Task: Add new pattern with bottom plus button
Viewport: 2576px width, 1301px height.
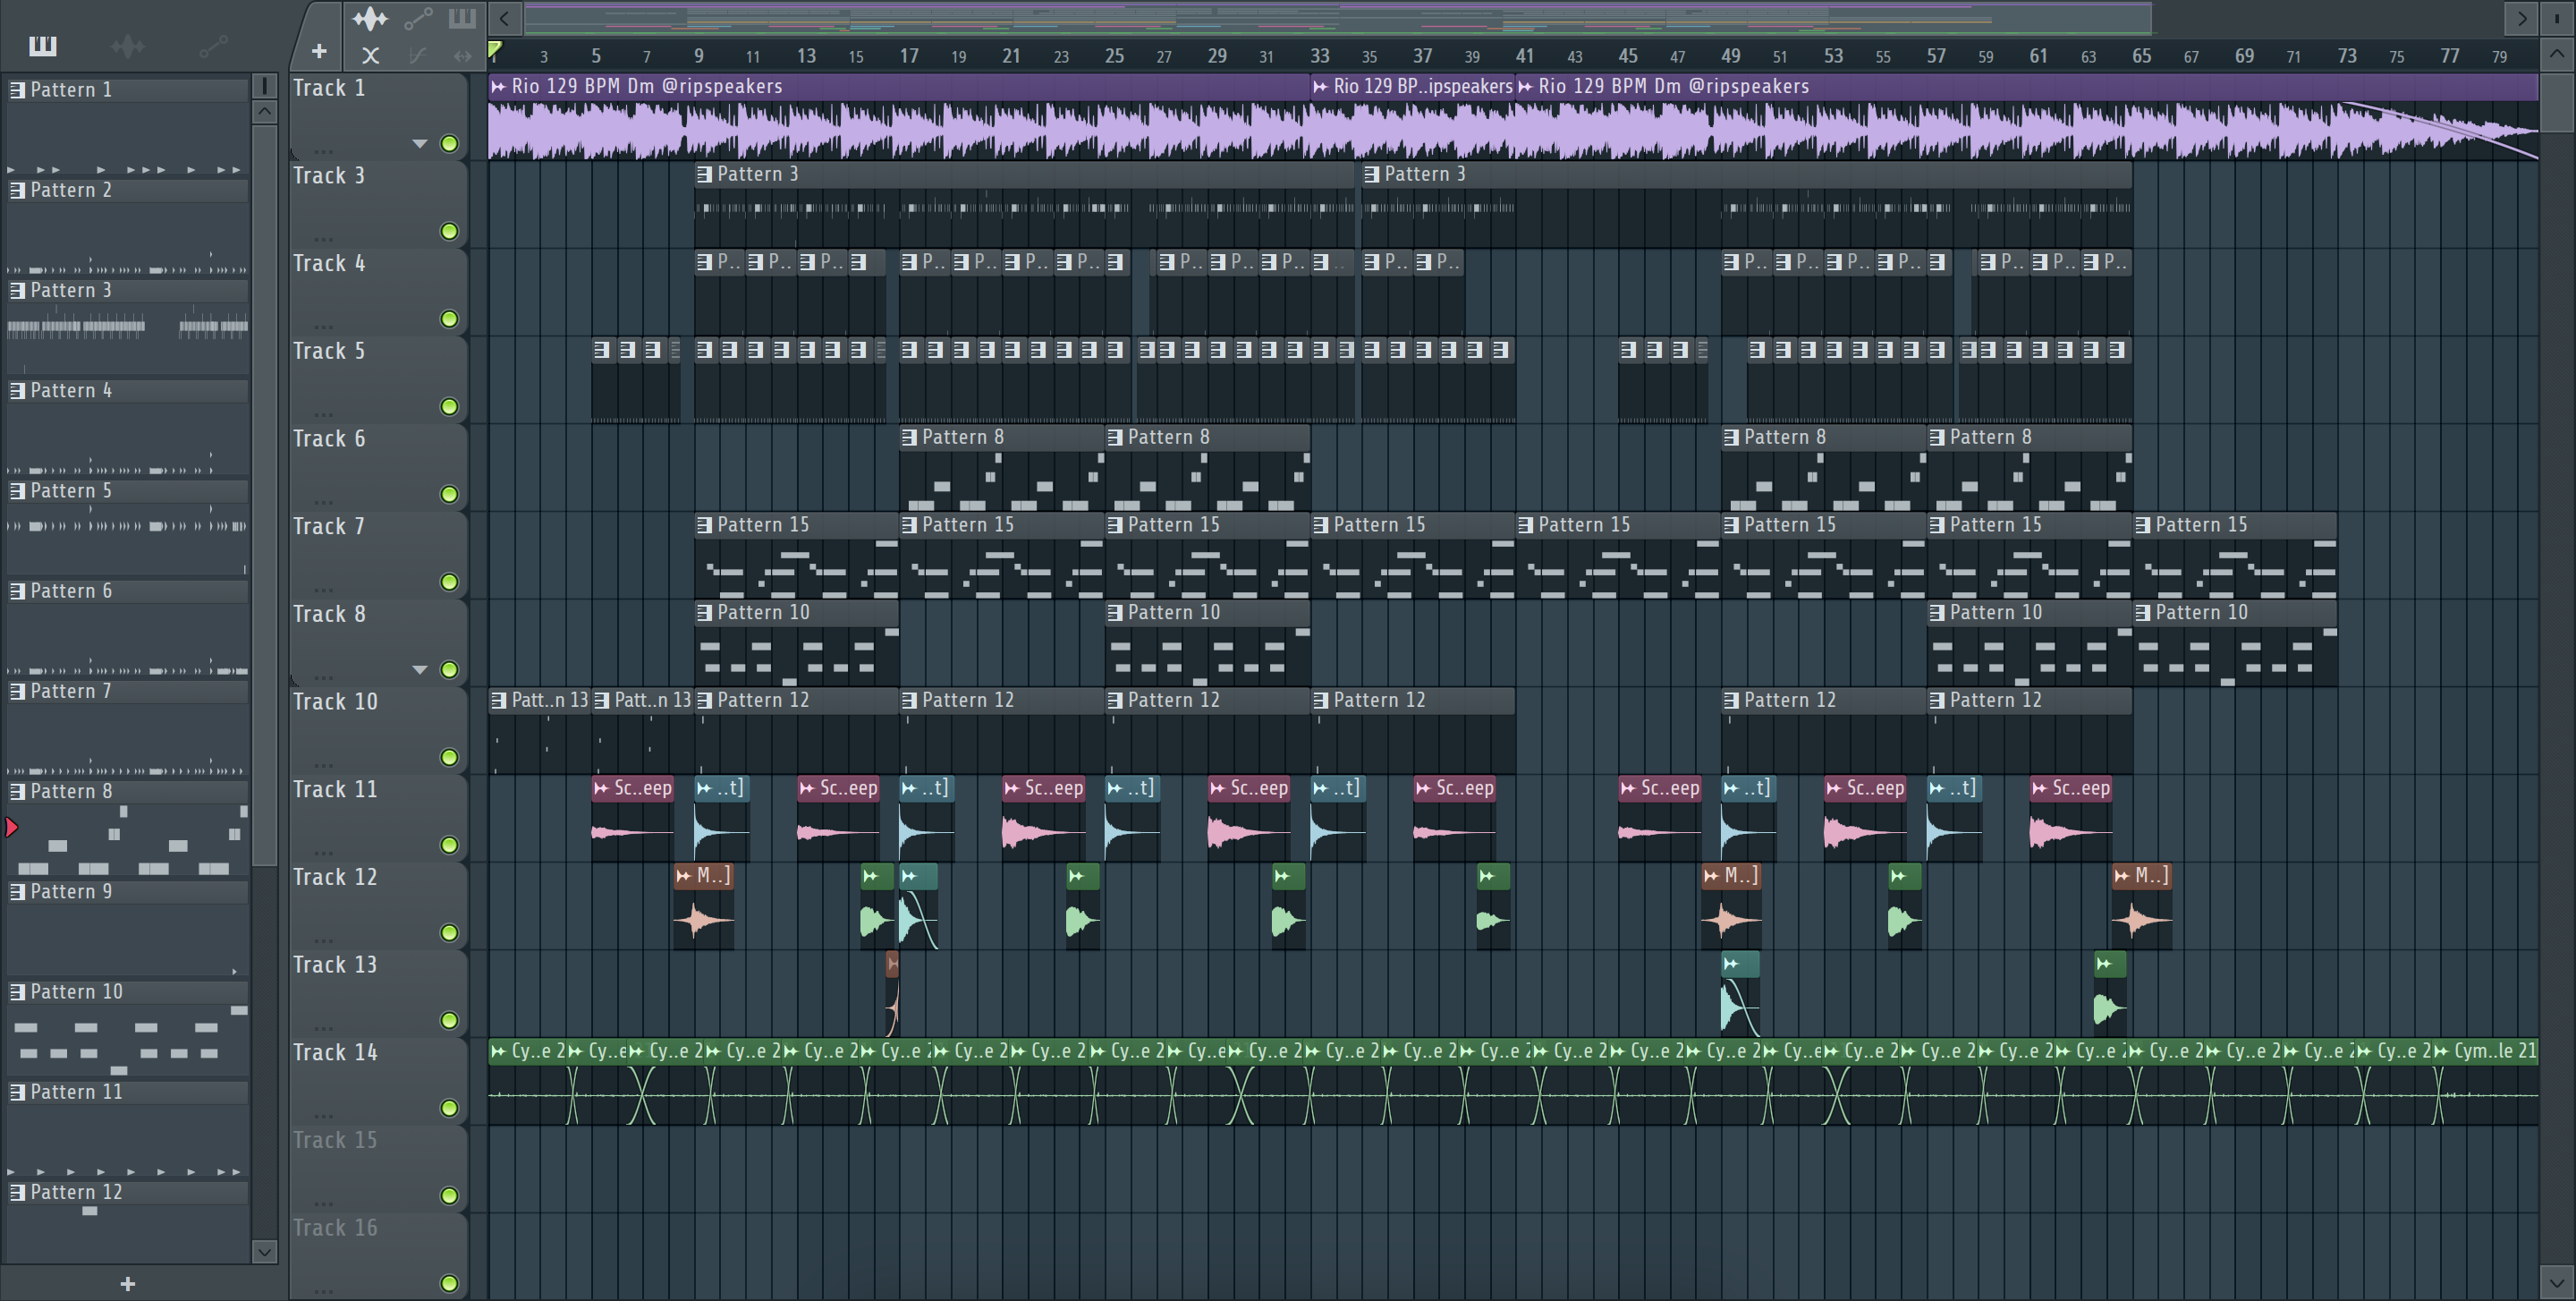Action: click(127, 1284)
